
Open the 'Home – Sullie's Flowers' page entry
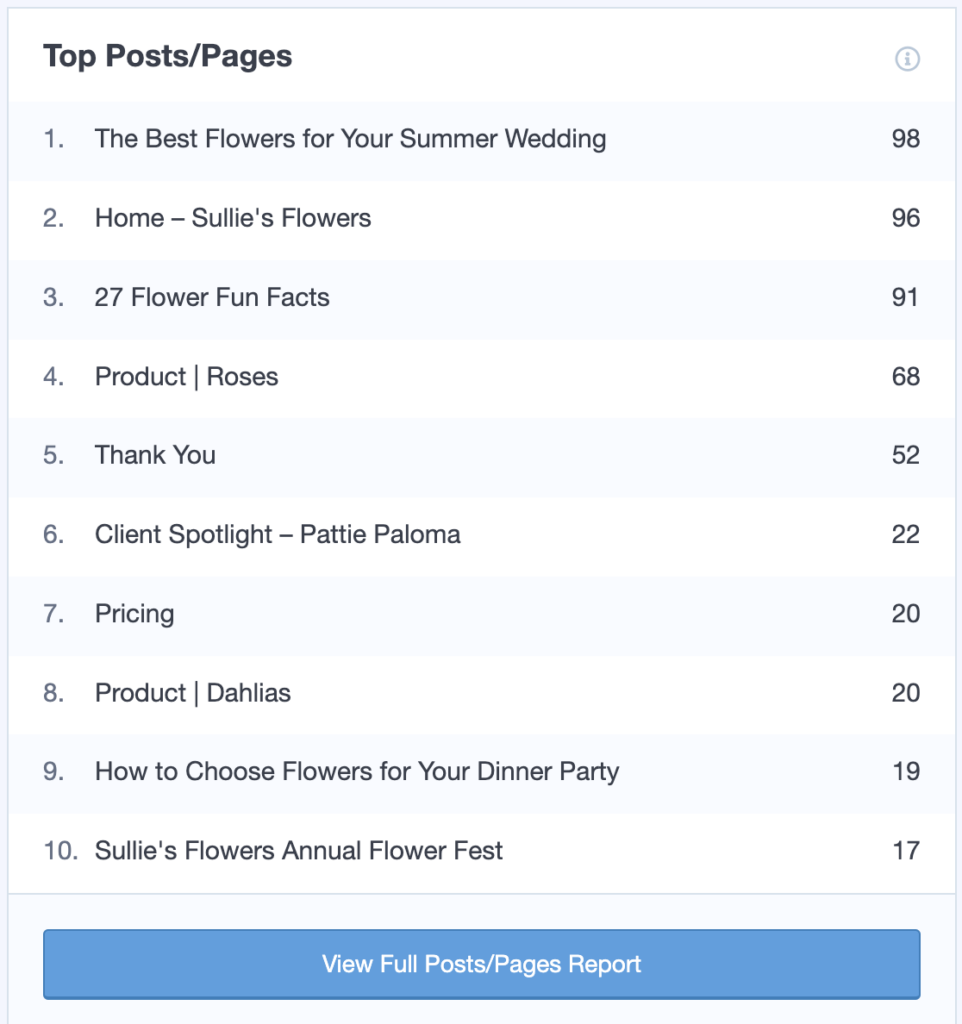(232, 218)
